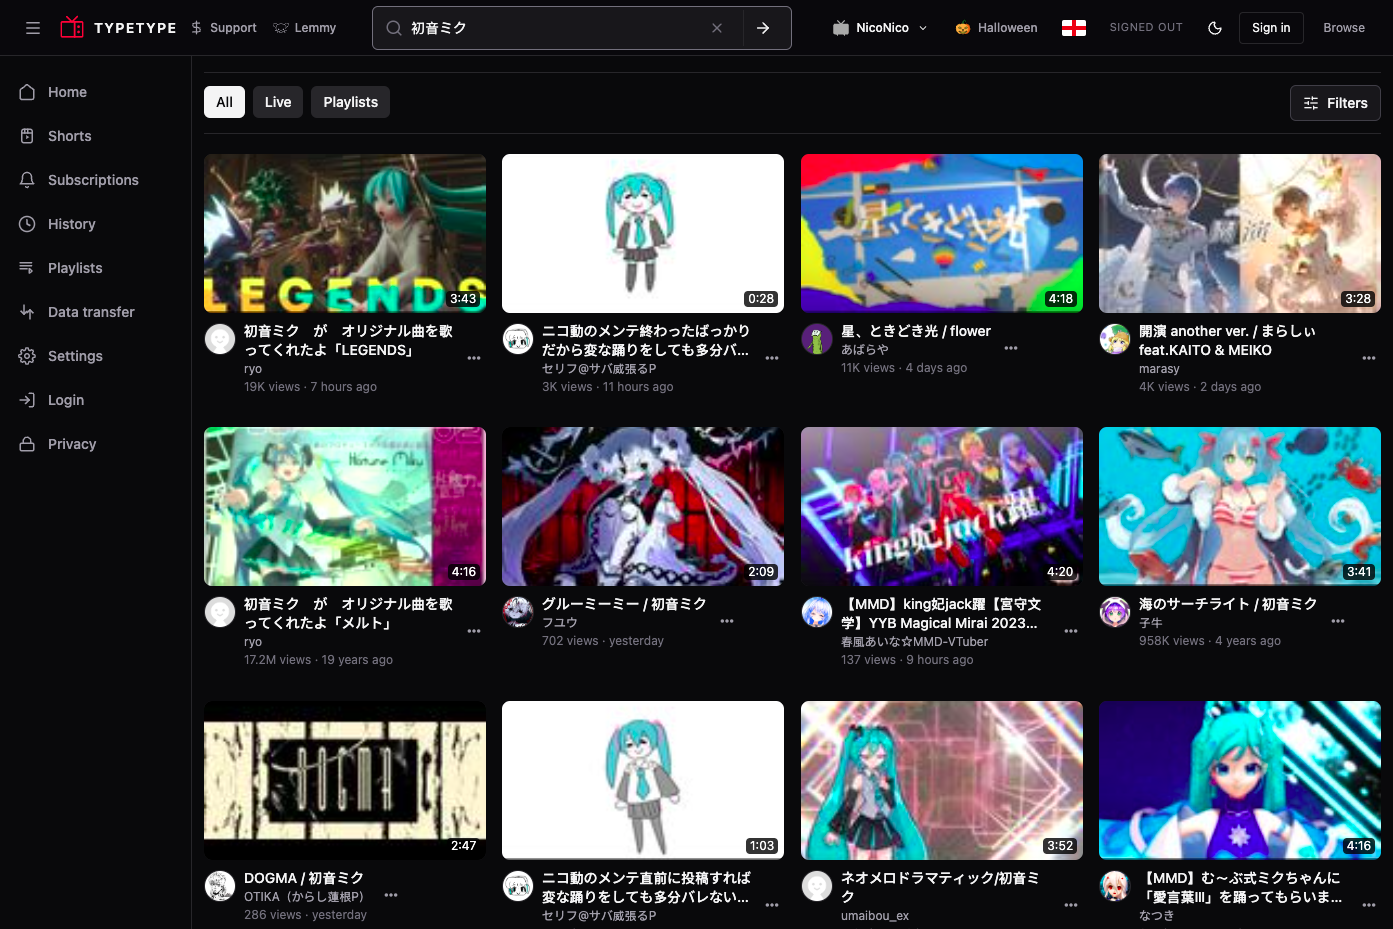
Task: Open the 海のサーチライト video title
Action: point(1228,604)
